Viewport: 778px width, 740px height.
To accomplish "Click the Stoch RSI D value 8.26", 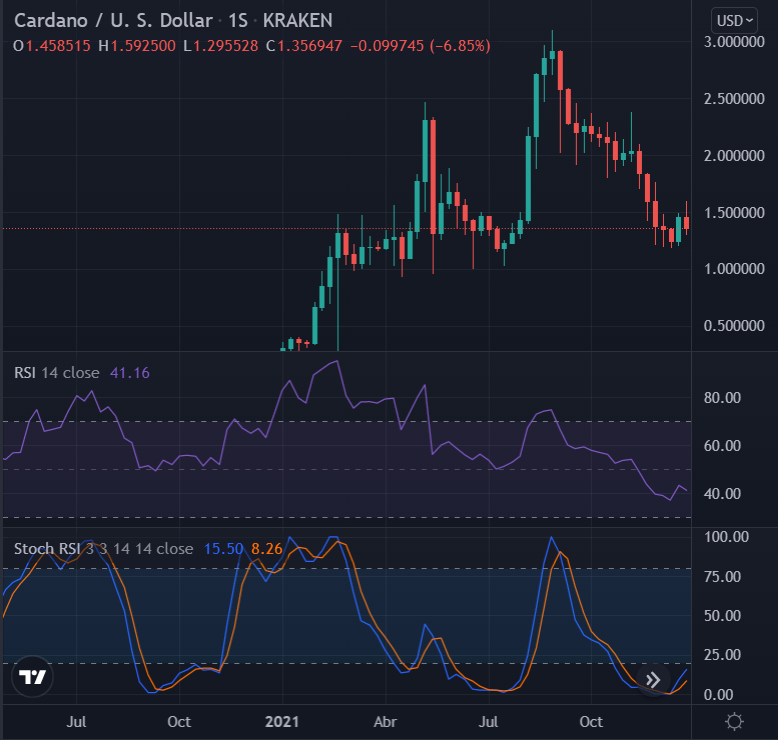I will (267, 549).
